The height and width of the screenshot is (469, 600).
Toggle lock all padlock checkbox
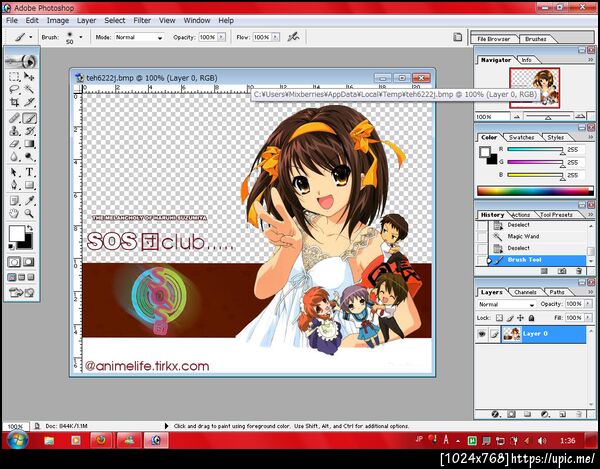pyautogui.click(x=531, y=318)
